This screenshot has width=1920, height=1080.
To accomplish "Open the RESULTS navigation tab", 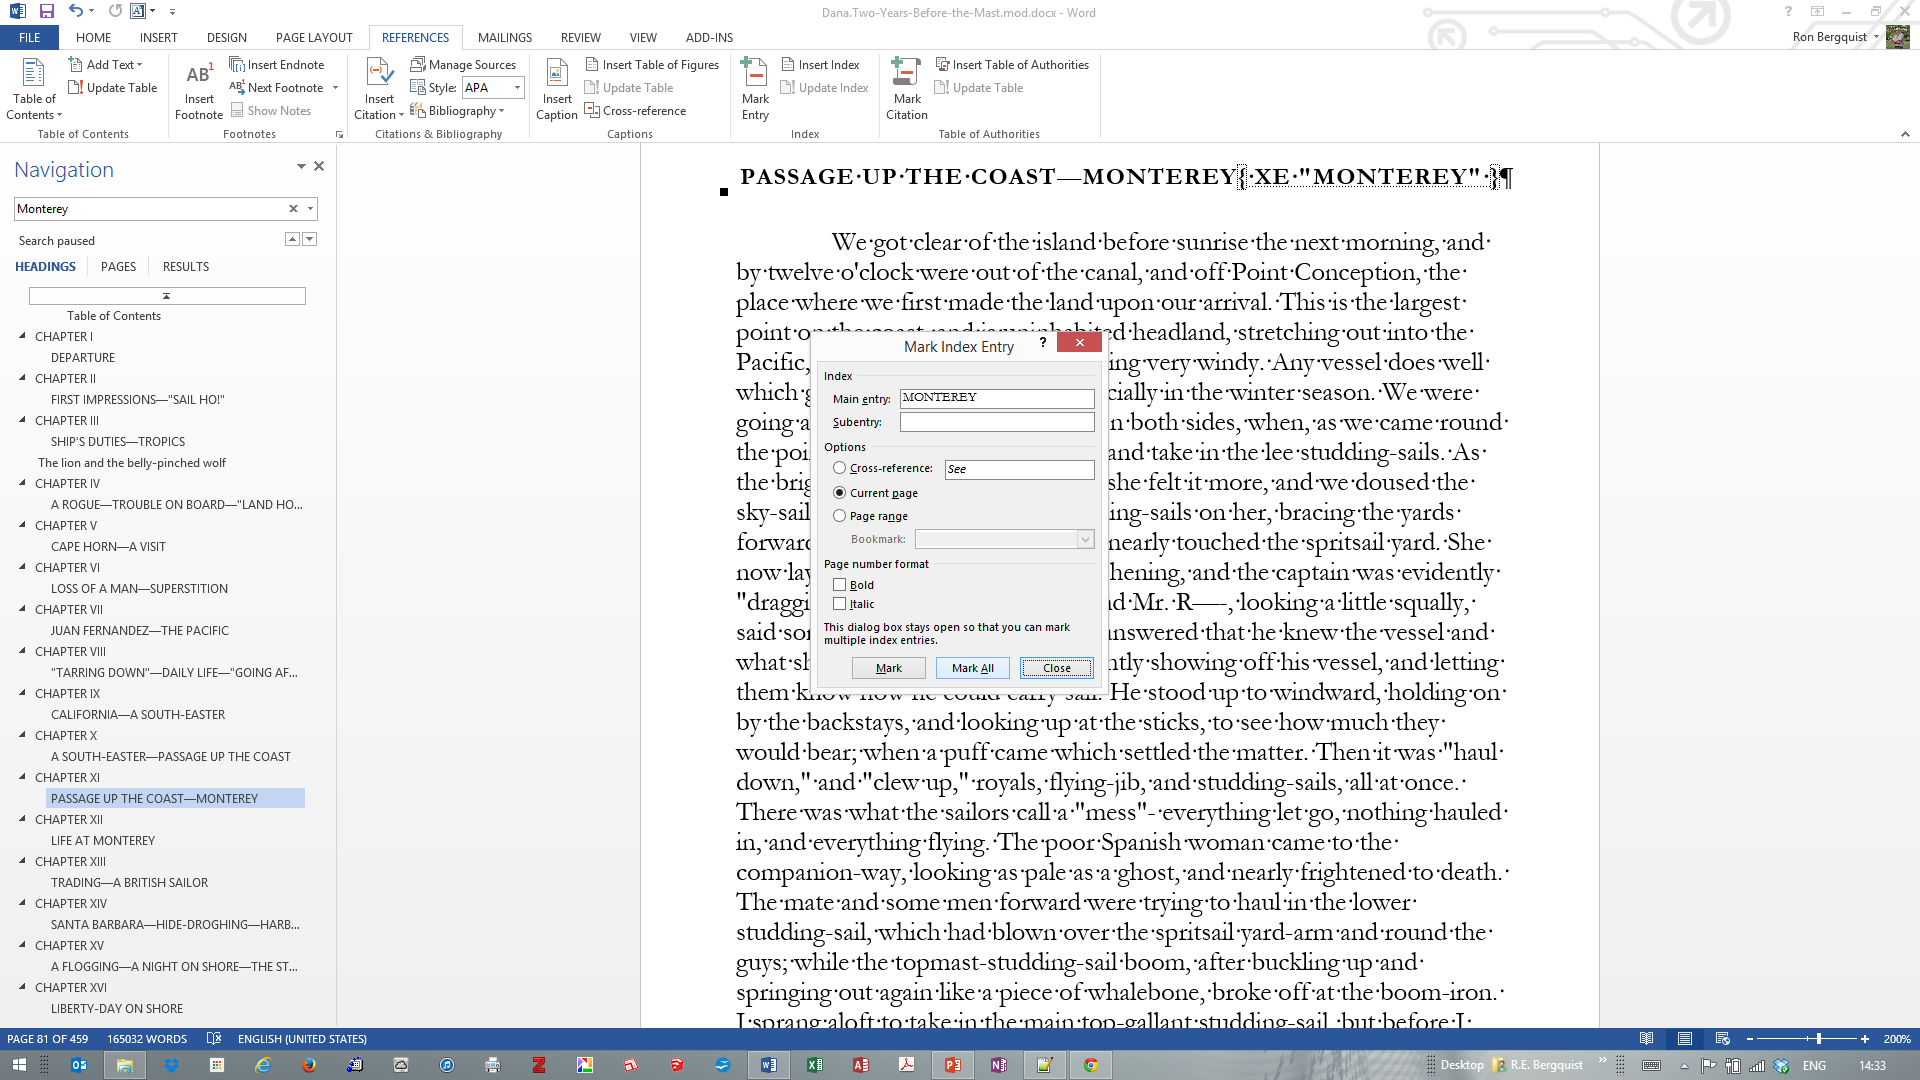I will click(186, 267).
